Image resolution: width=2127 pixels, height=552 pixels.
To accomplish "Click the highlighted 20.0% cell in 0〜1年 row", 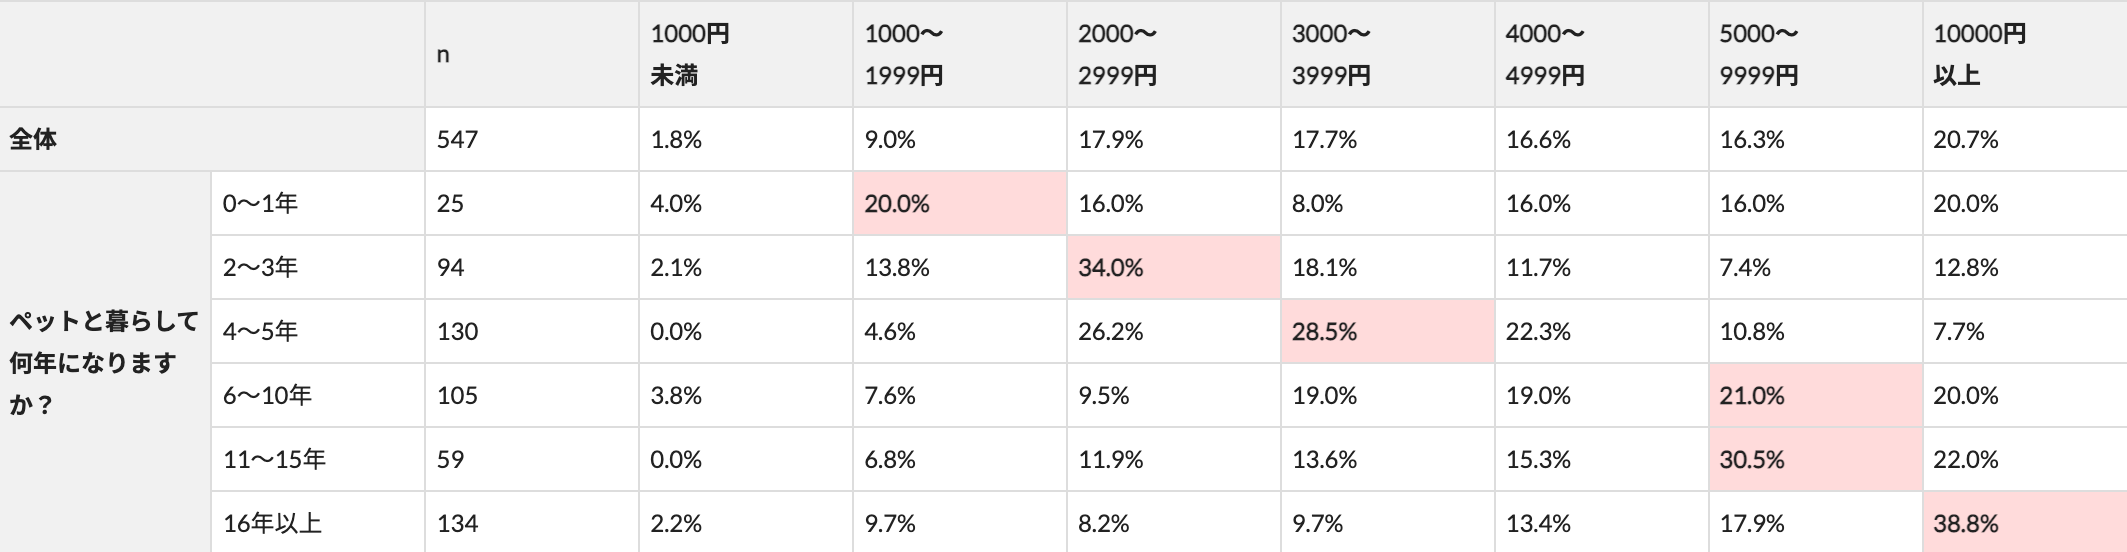I will tap(897, 204).
